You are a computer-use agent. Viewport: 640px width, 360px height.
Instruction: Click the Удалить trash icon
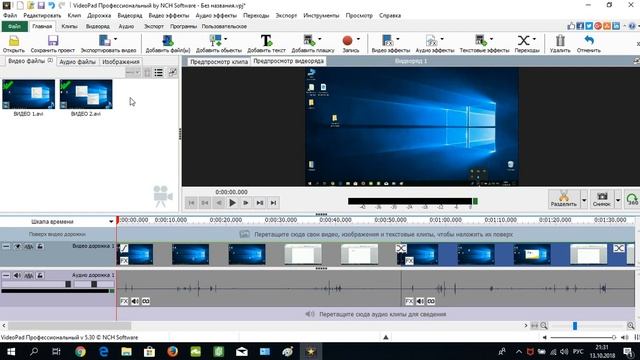pos(560,41)
